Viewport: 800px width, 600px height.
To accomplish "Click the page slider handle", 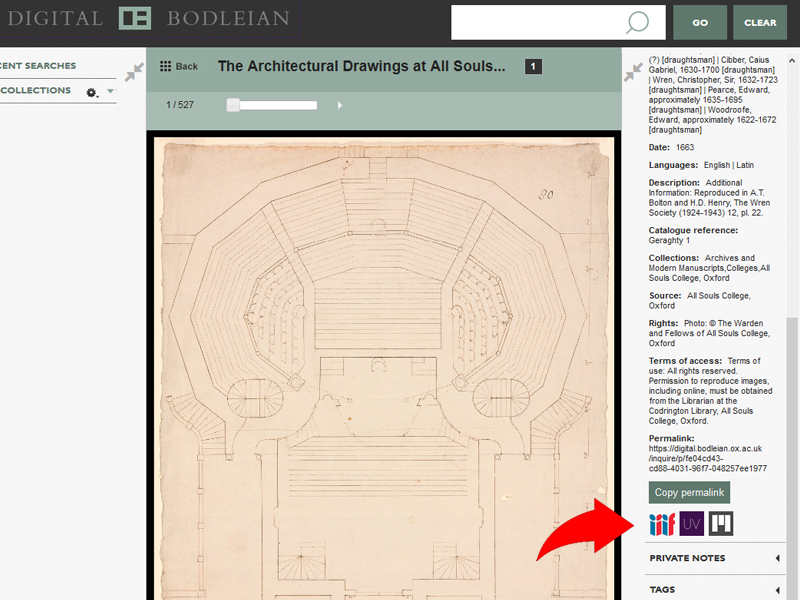I will (x=233, y=105).
